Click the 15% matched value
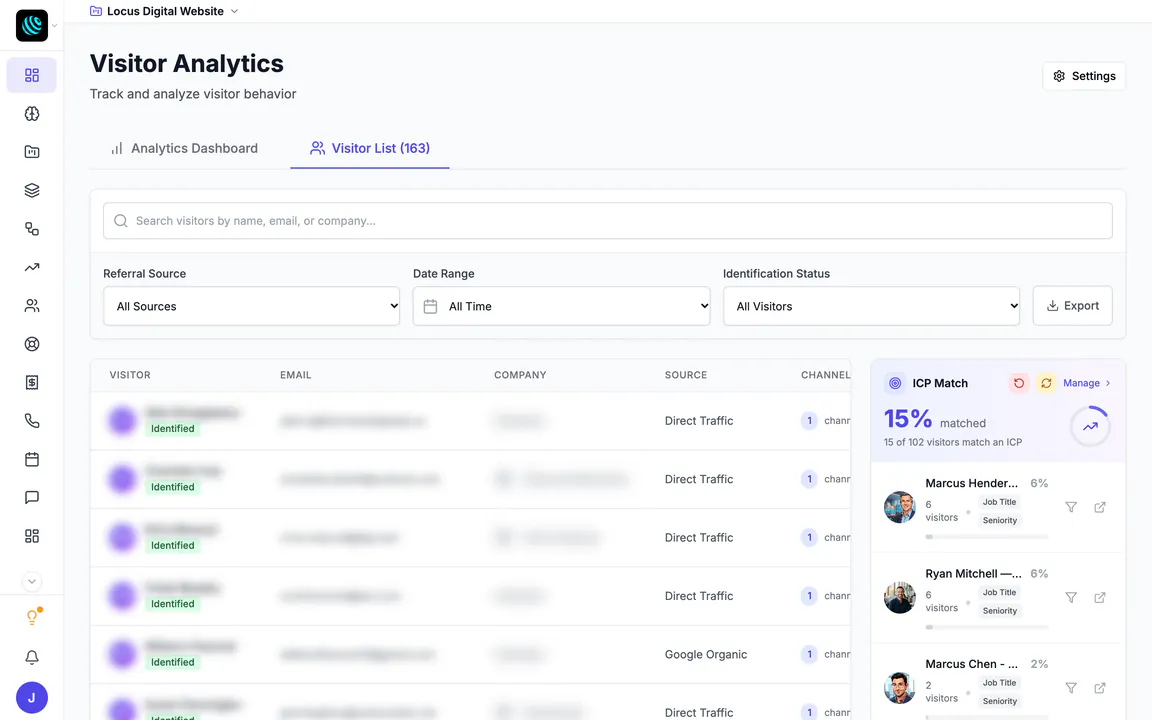Image resolution: width=1152 pixels, height=720 pixels. point(908,419)
